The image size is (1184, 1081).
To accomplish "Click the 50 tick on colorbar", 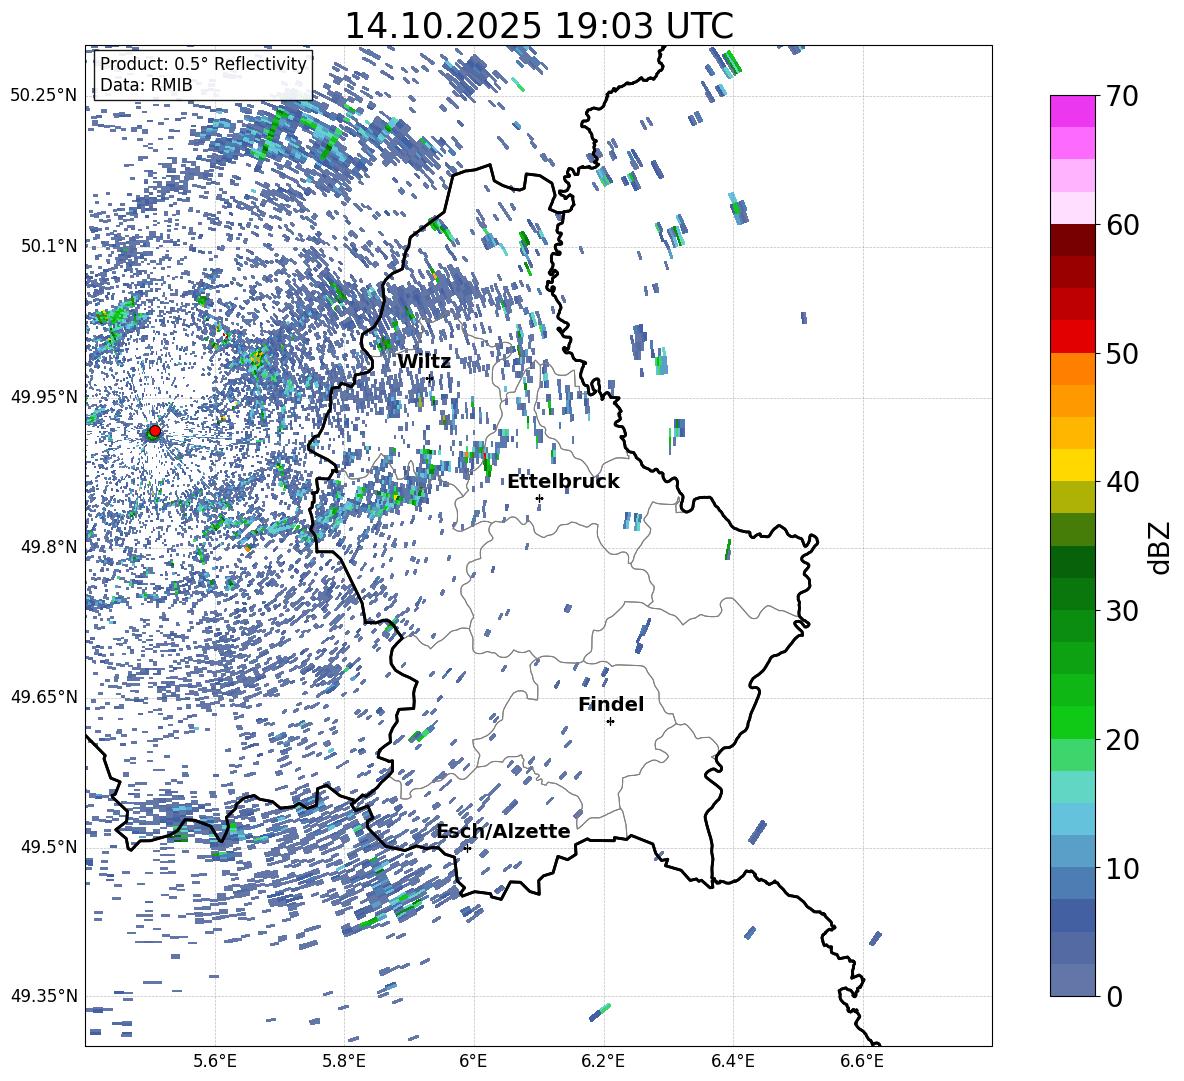I will [x=1122, y=354].
